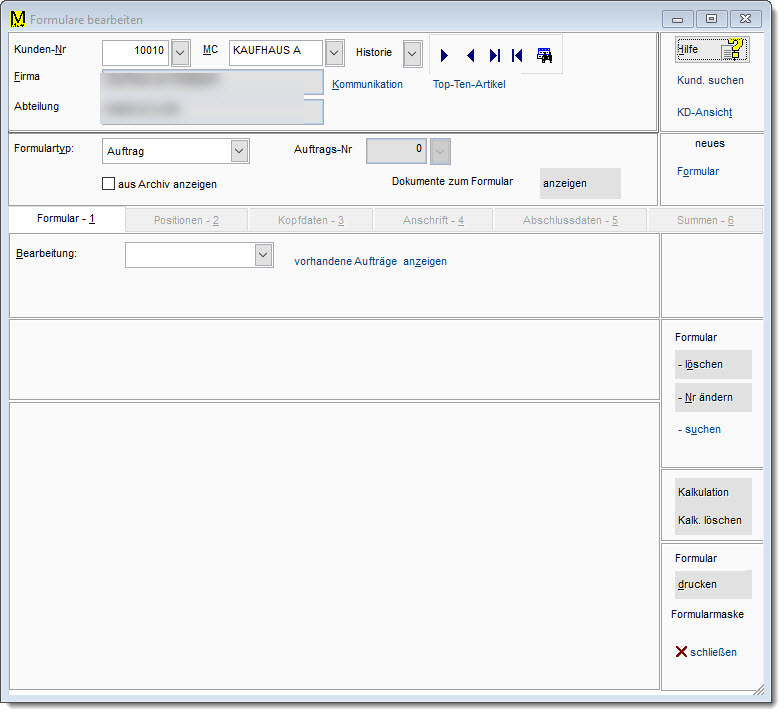Jump to last customer record
Image resolution: width=784 pixels, height=715 pixels.
tap(494, 56)
